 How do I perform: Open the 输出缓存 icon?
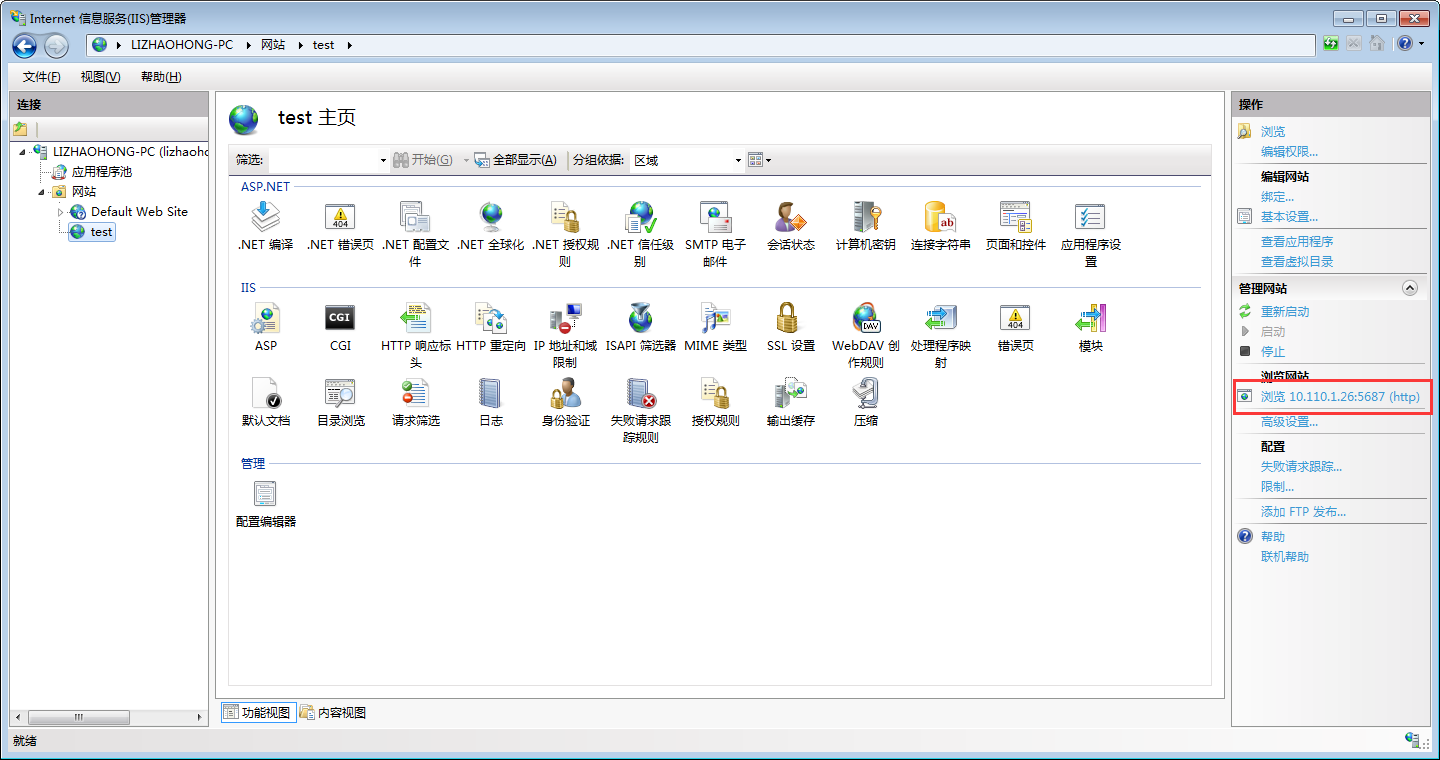coord(790,393)
